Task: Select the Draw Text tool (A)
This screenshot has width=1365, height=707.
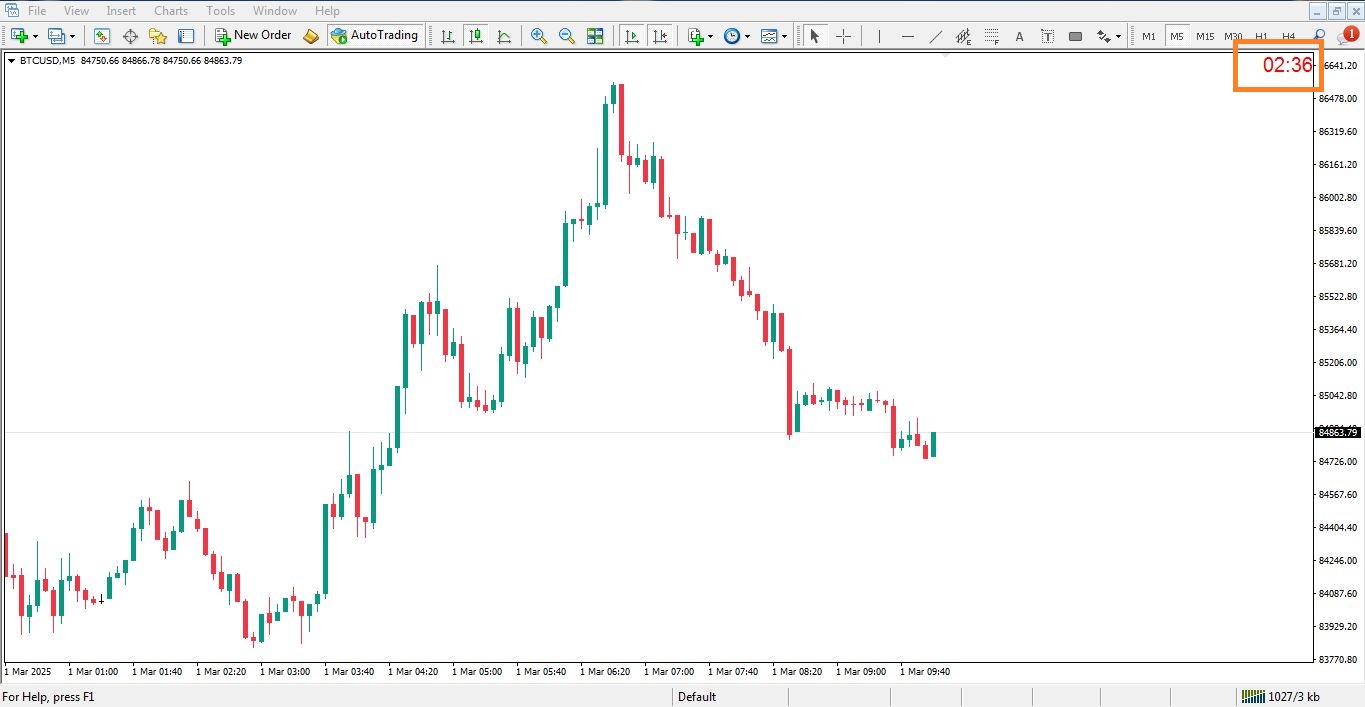Action: coord(1019,36)
